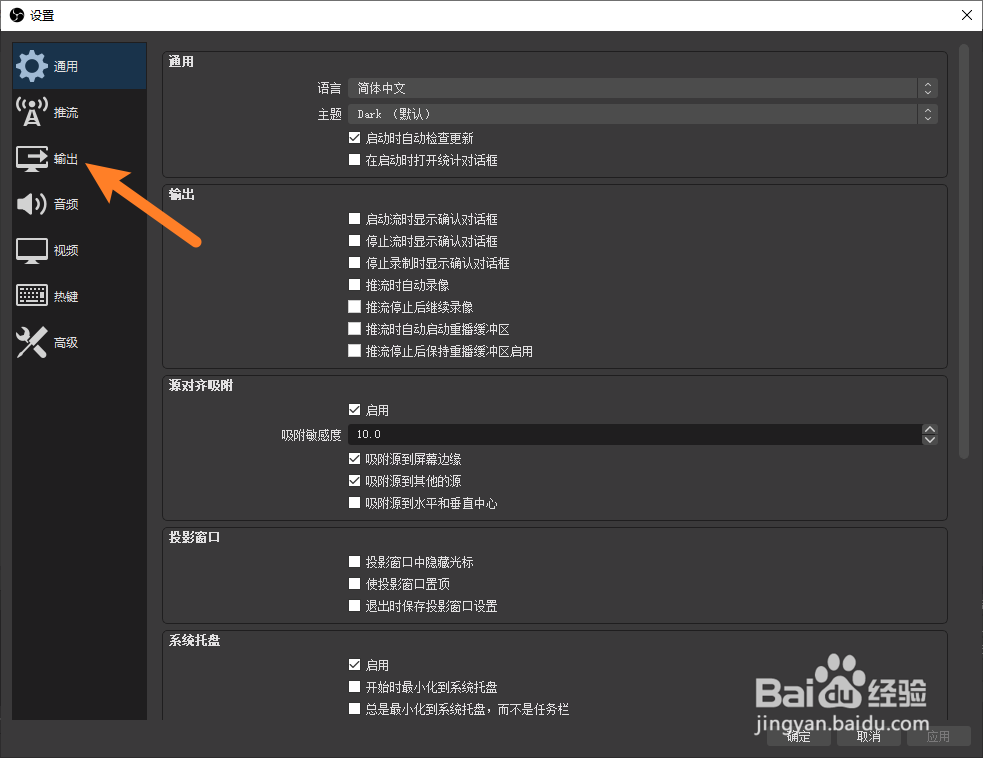This screenshot has width=983, height=758.
Task: Click the vertical scrollbar of settings panel
Action: 964,251
